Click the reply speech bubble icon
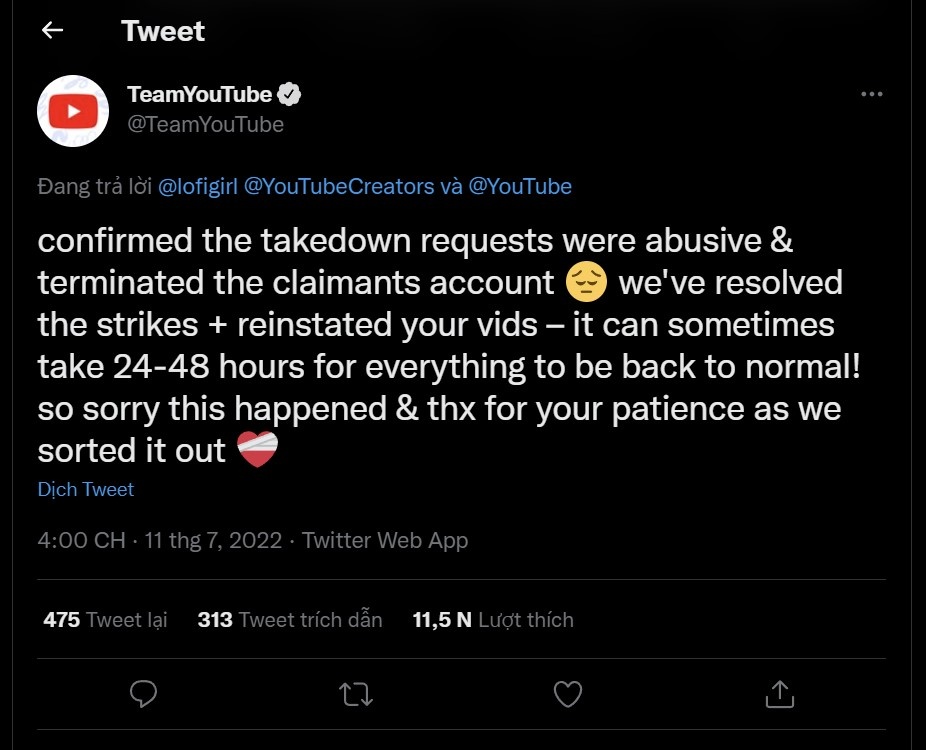Image resolution: width=926 pixels, height=750 pixels. tap(144, 693)
